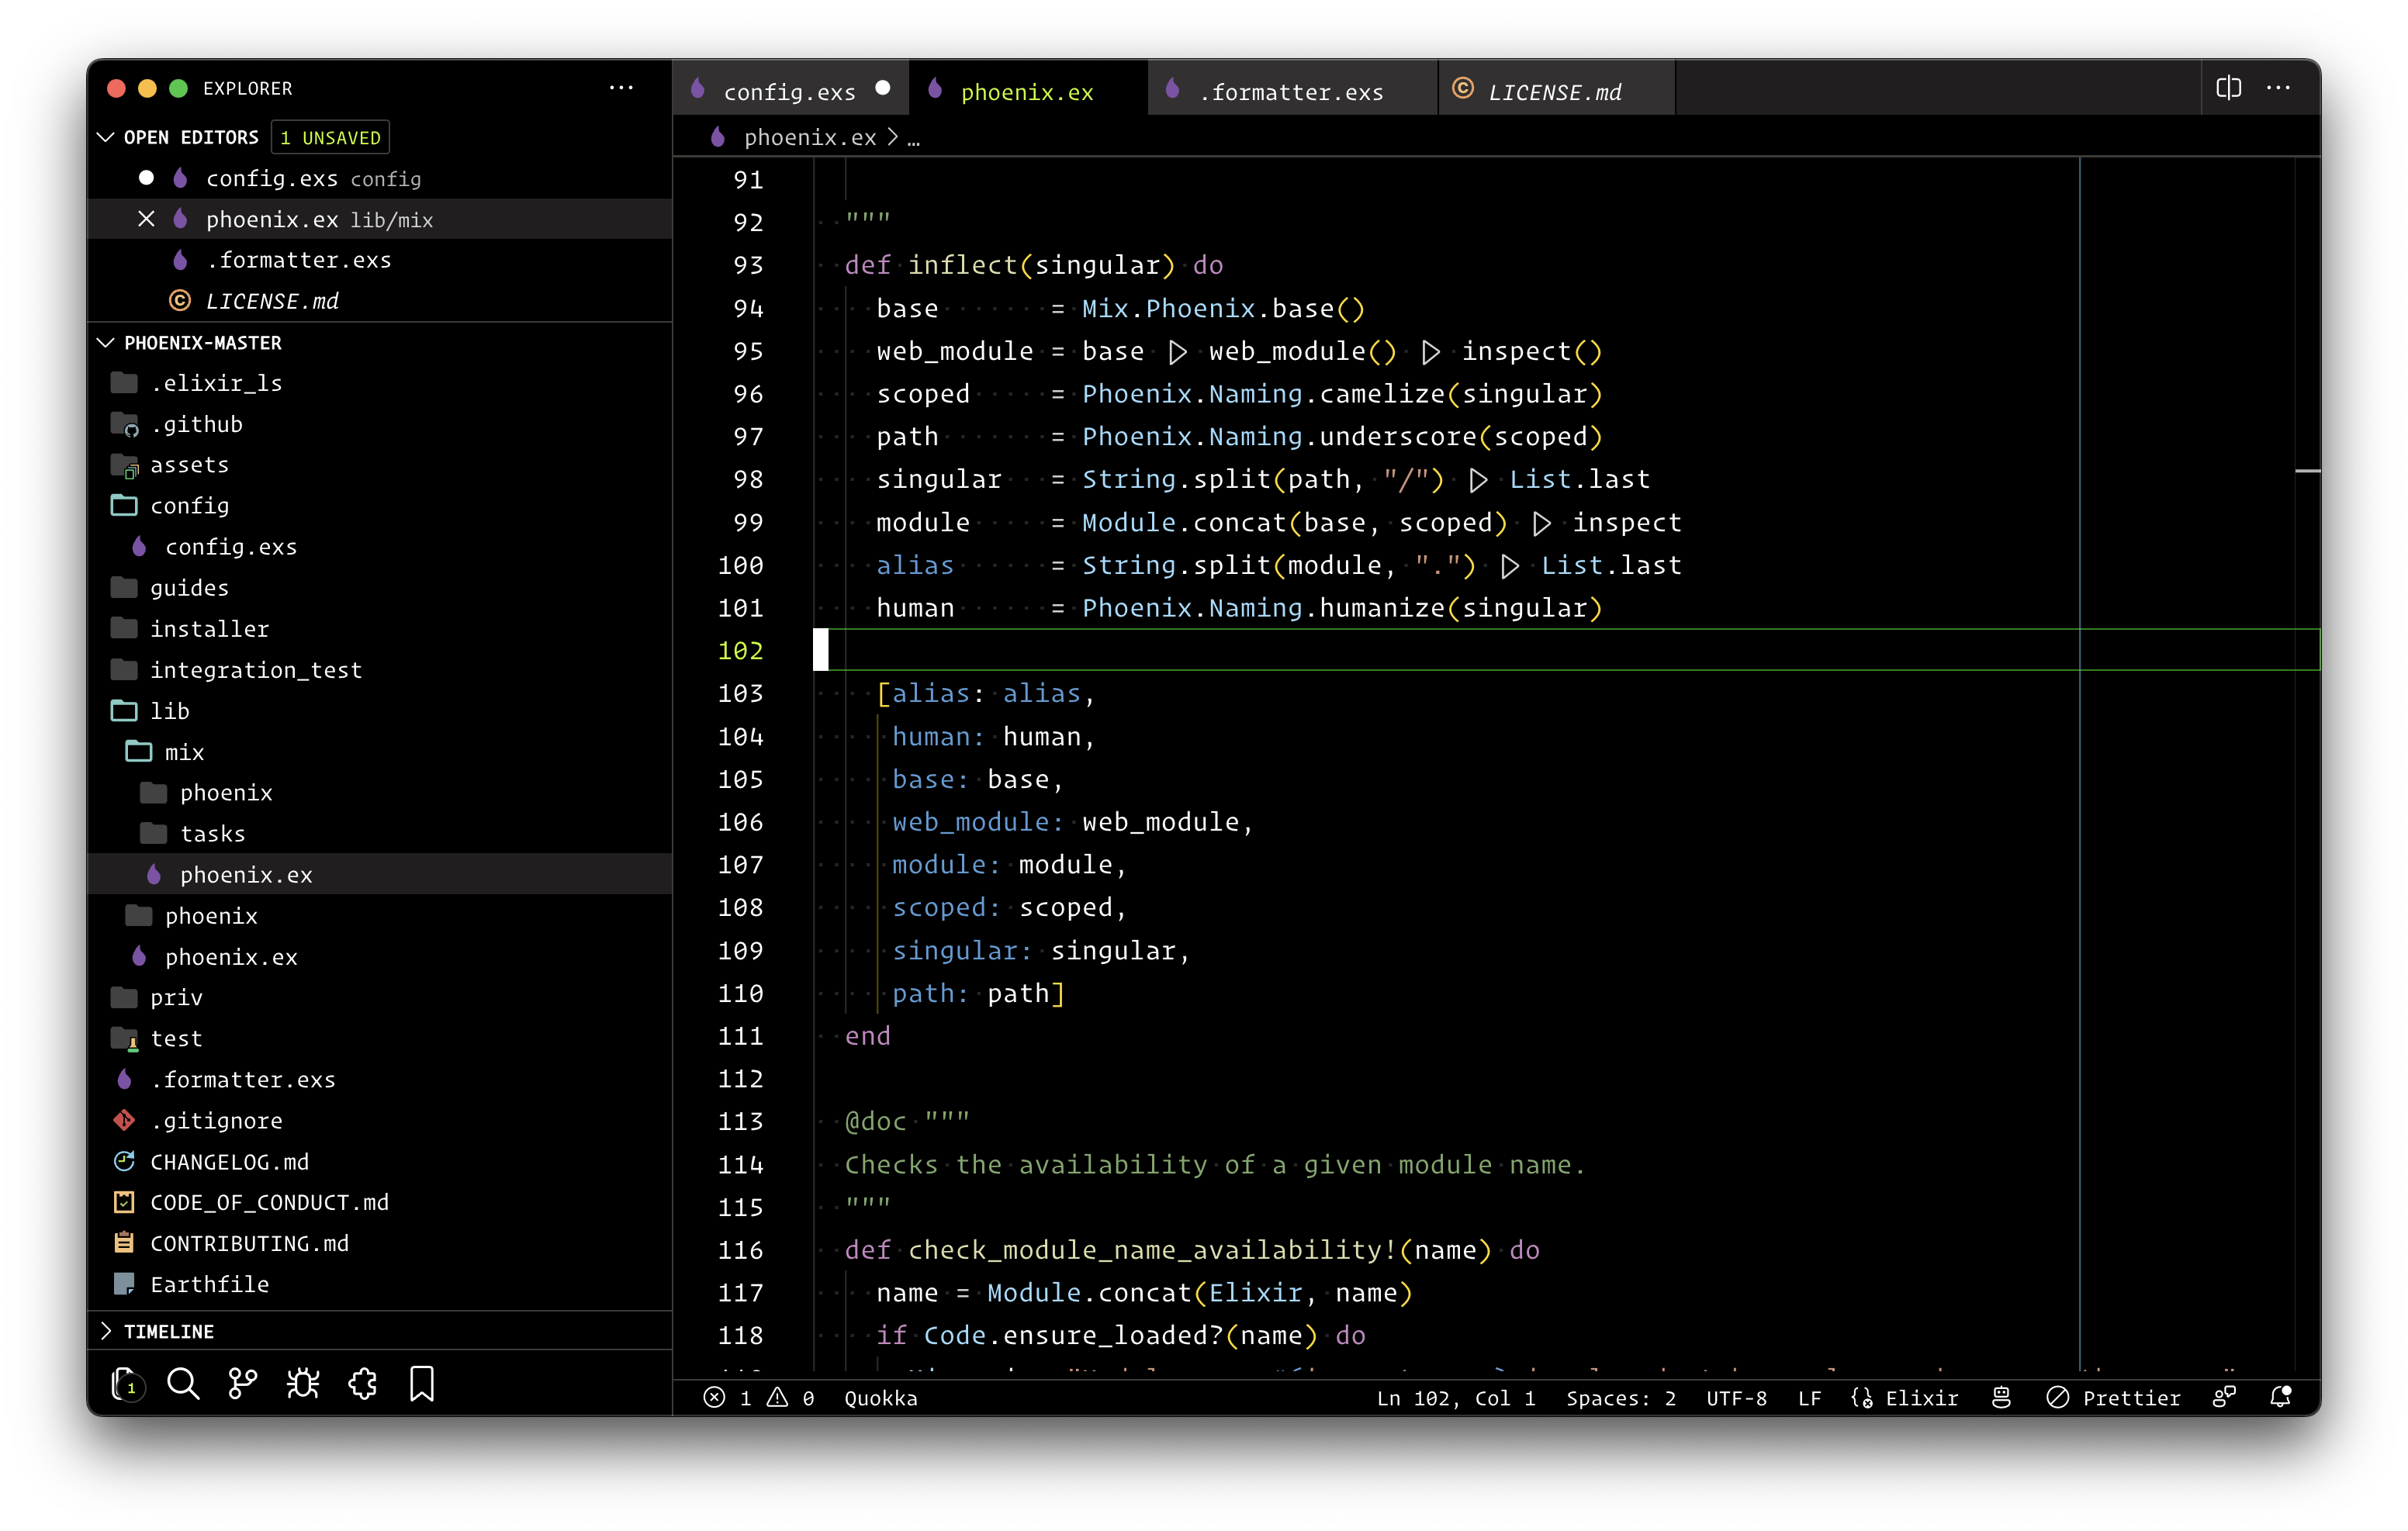
Task: Expand the tasks folder under mix
Action: point(380,834)
